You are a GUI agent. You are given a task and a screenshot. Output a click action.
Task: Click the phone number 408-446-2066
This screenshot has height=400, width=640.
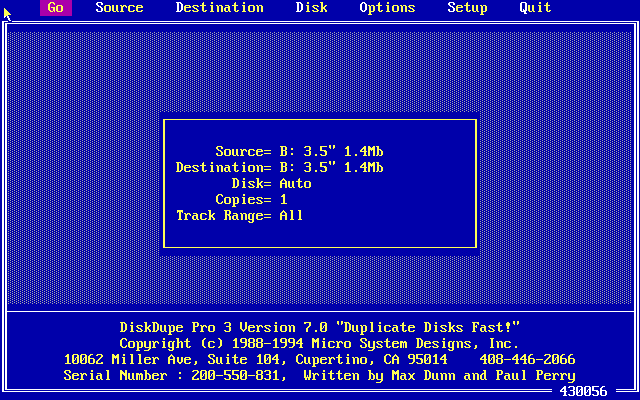(527, 360)
